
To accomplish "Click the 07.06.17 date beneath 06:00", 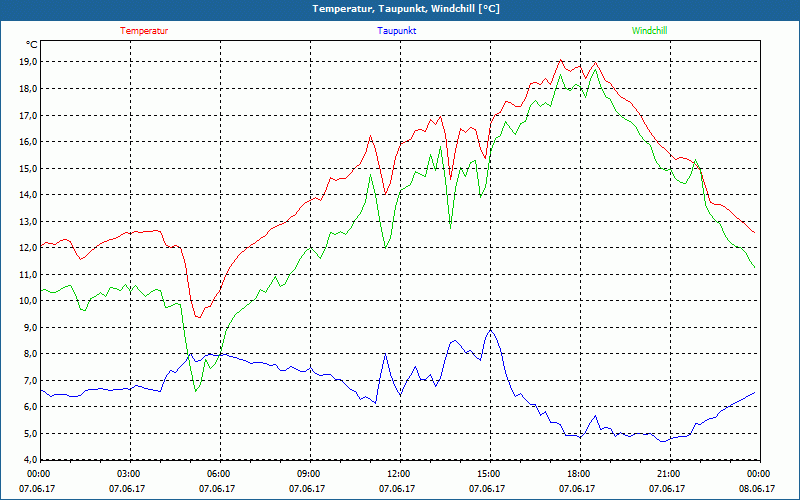I will (217, 489).
